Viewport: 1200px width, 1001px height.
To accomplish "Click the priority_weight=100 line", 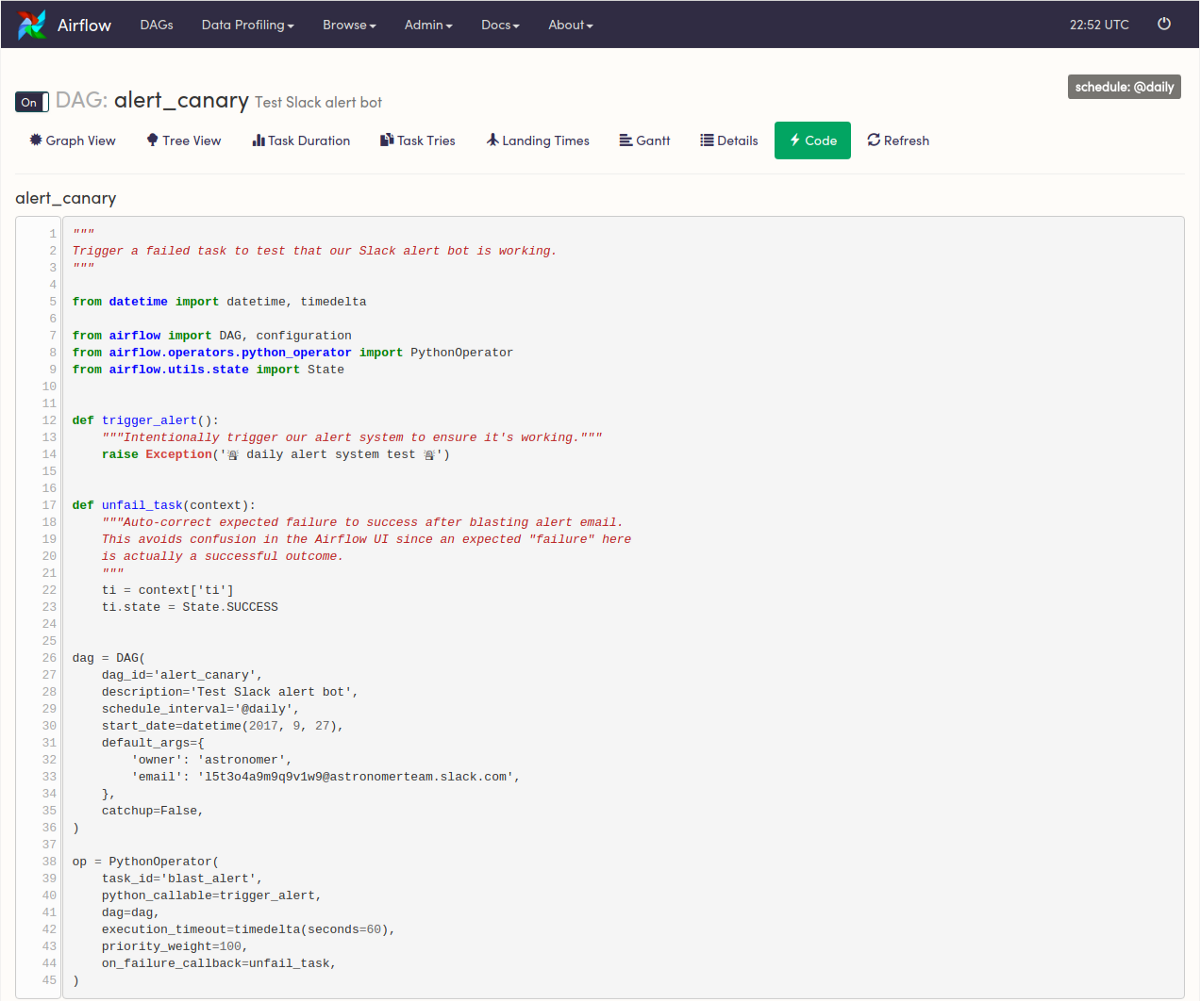I will (x=175, y=947).
